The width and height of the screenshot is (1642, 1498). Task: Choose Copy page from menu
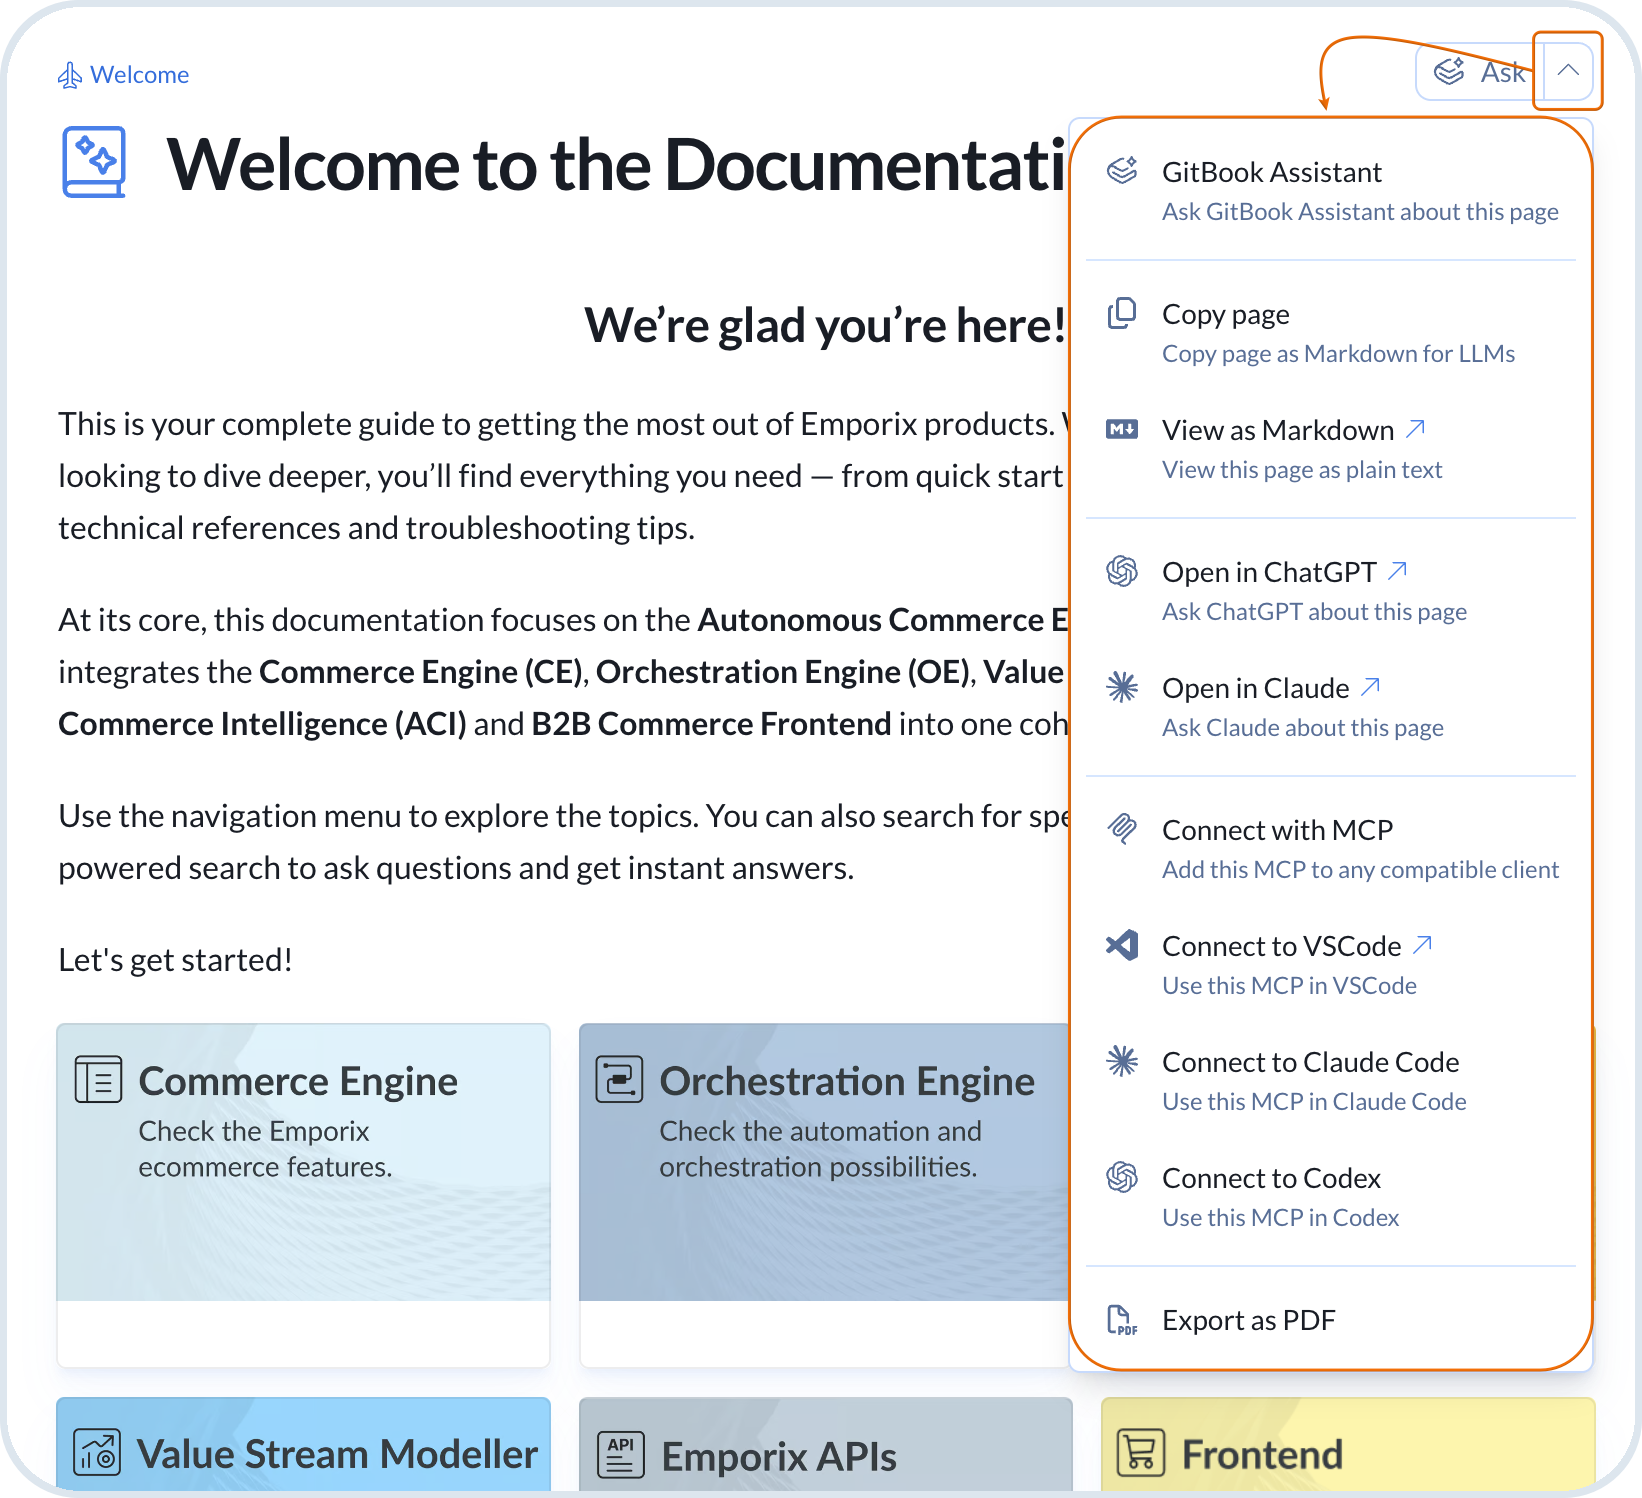pyautogui.click(x=1331, y=333)
